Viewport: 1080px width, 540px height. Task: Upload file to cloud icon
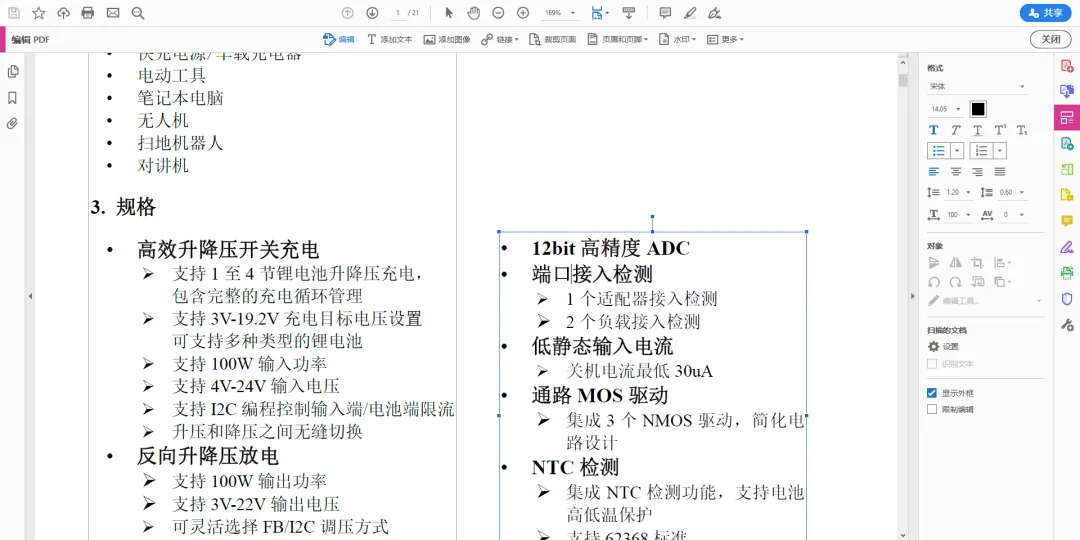[x=63, y=12]
